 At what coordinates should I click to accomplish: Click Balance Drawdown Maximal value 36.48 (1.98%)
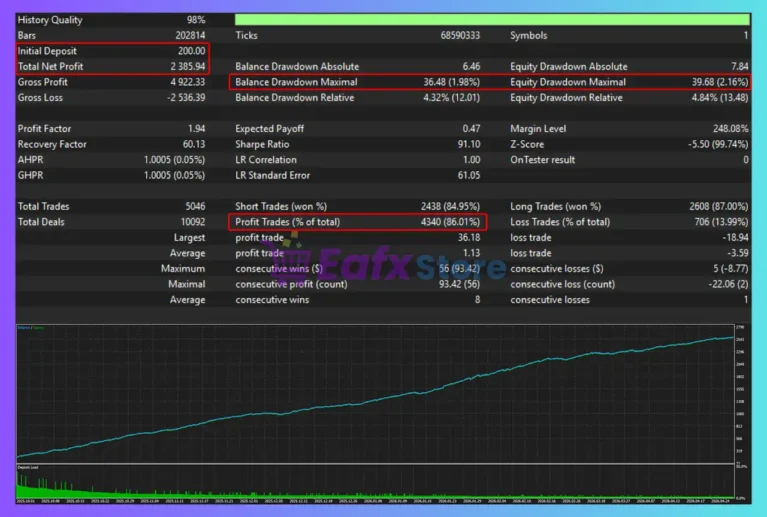pyautogui.click(x=451, y=82)
